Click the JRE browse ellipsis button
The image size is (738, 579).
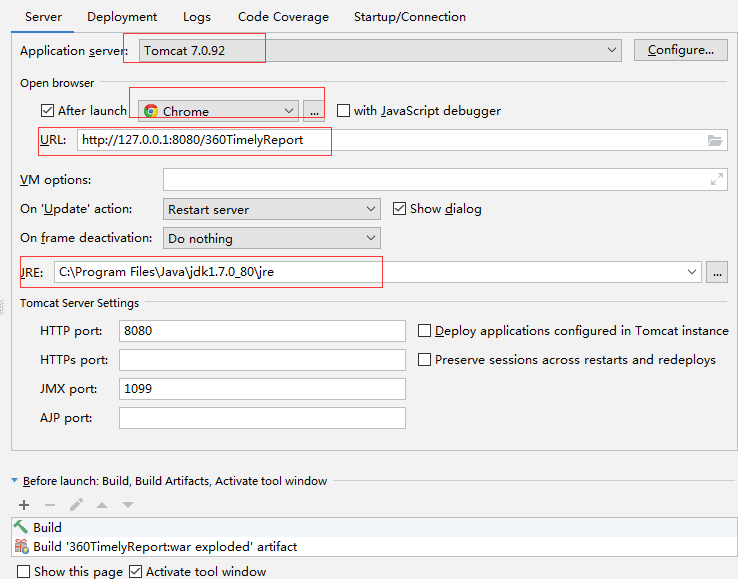click(x=717, y=272)
